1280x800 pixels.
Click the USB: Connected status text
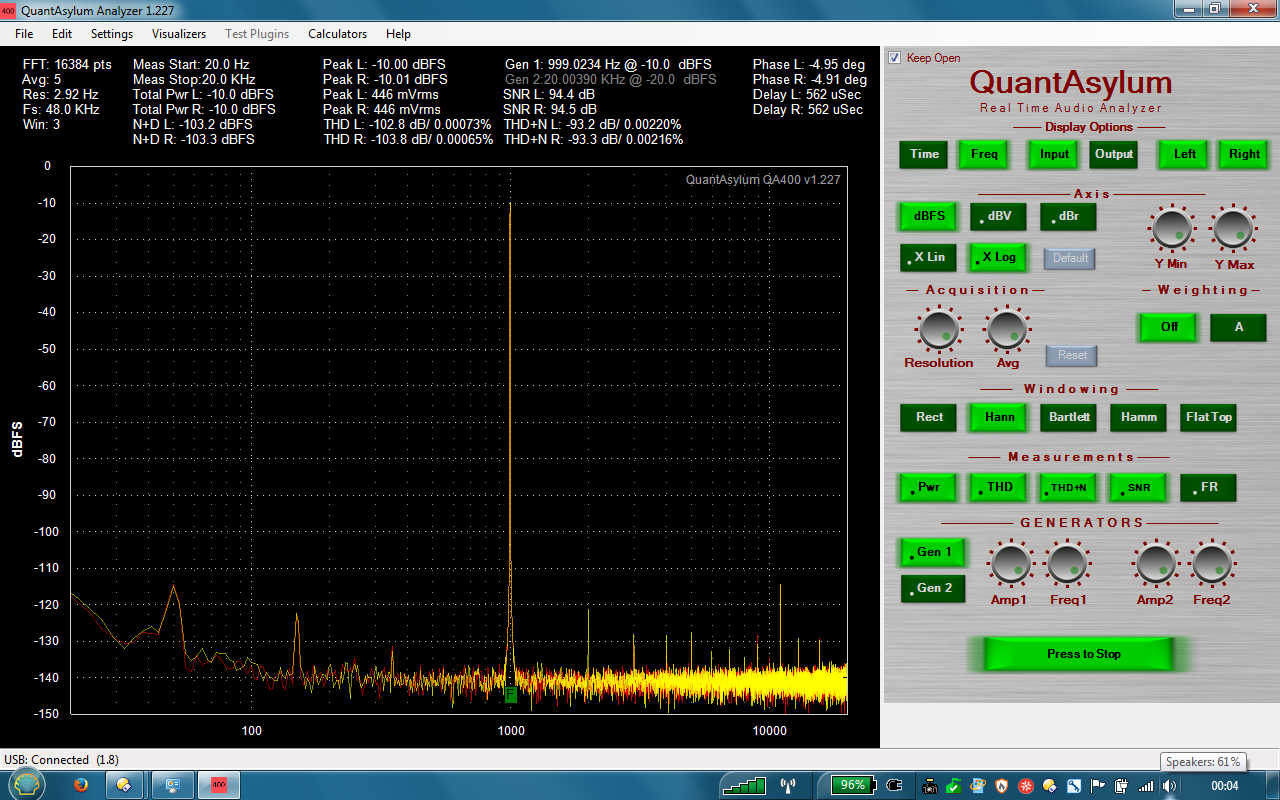pyautogui.click(x=61, y=760)
